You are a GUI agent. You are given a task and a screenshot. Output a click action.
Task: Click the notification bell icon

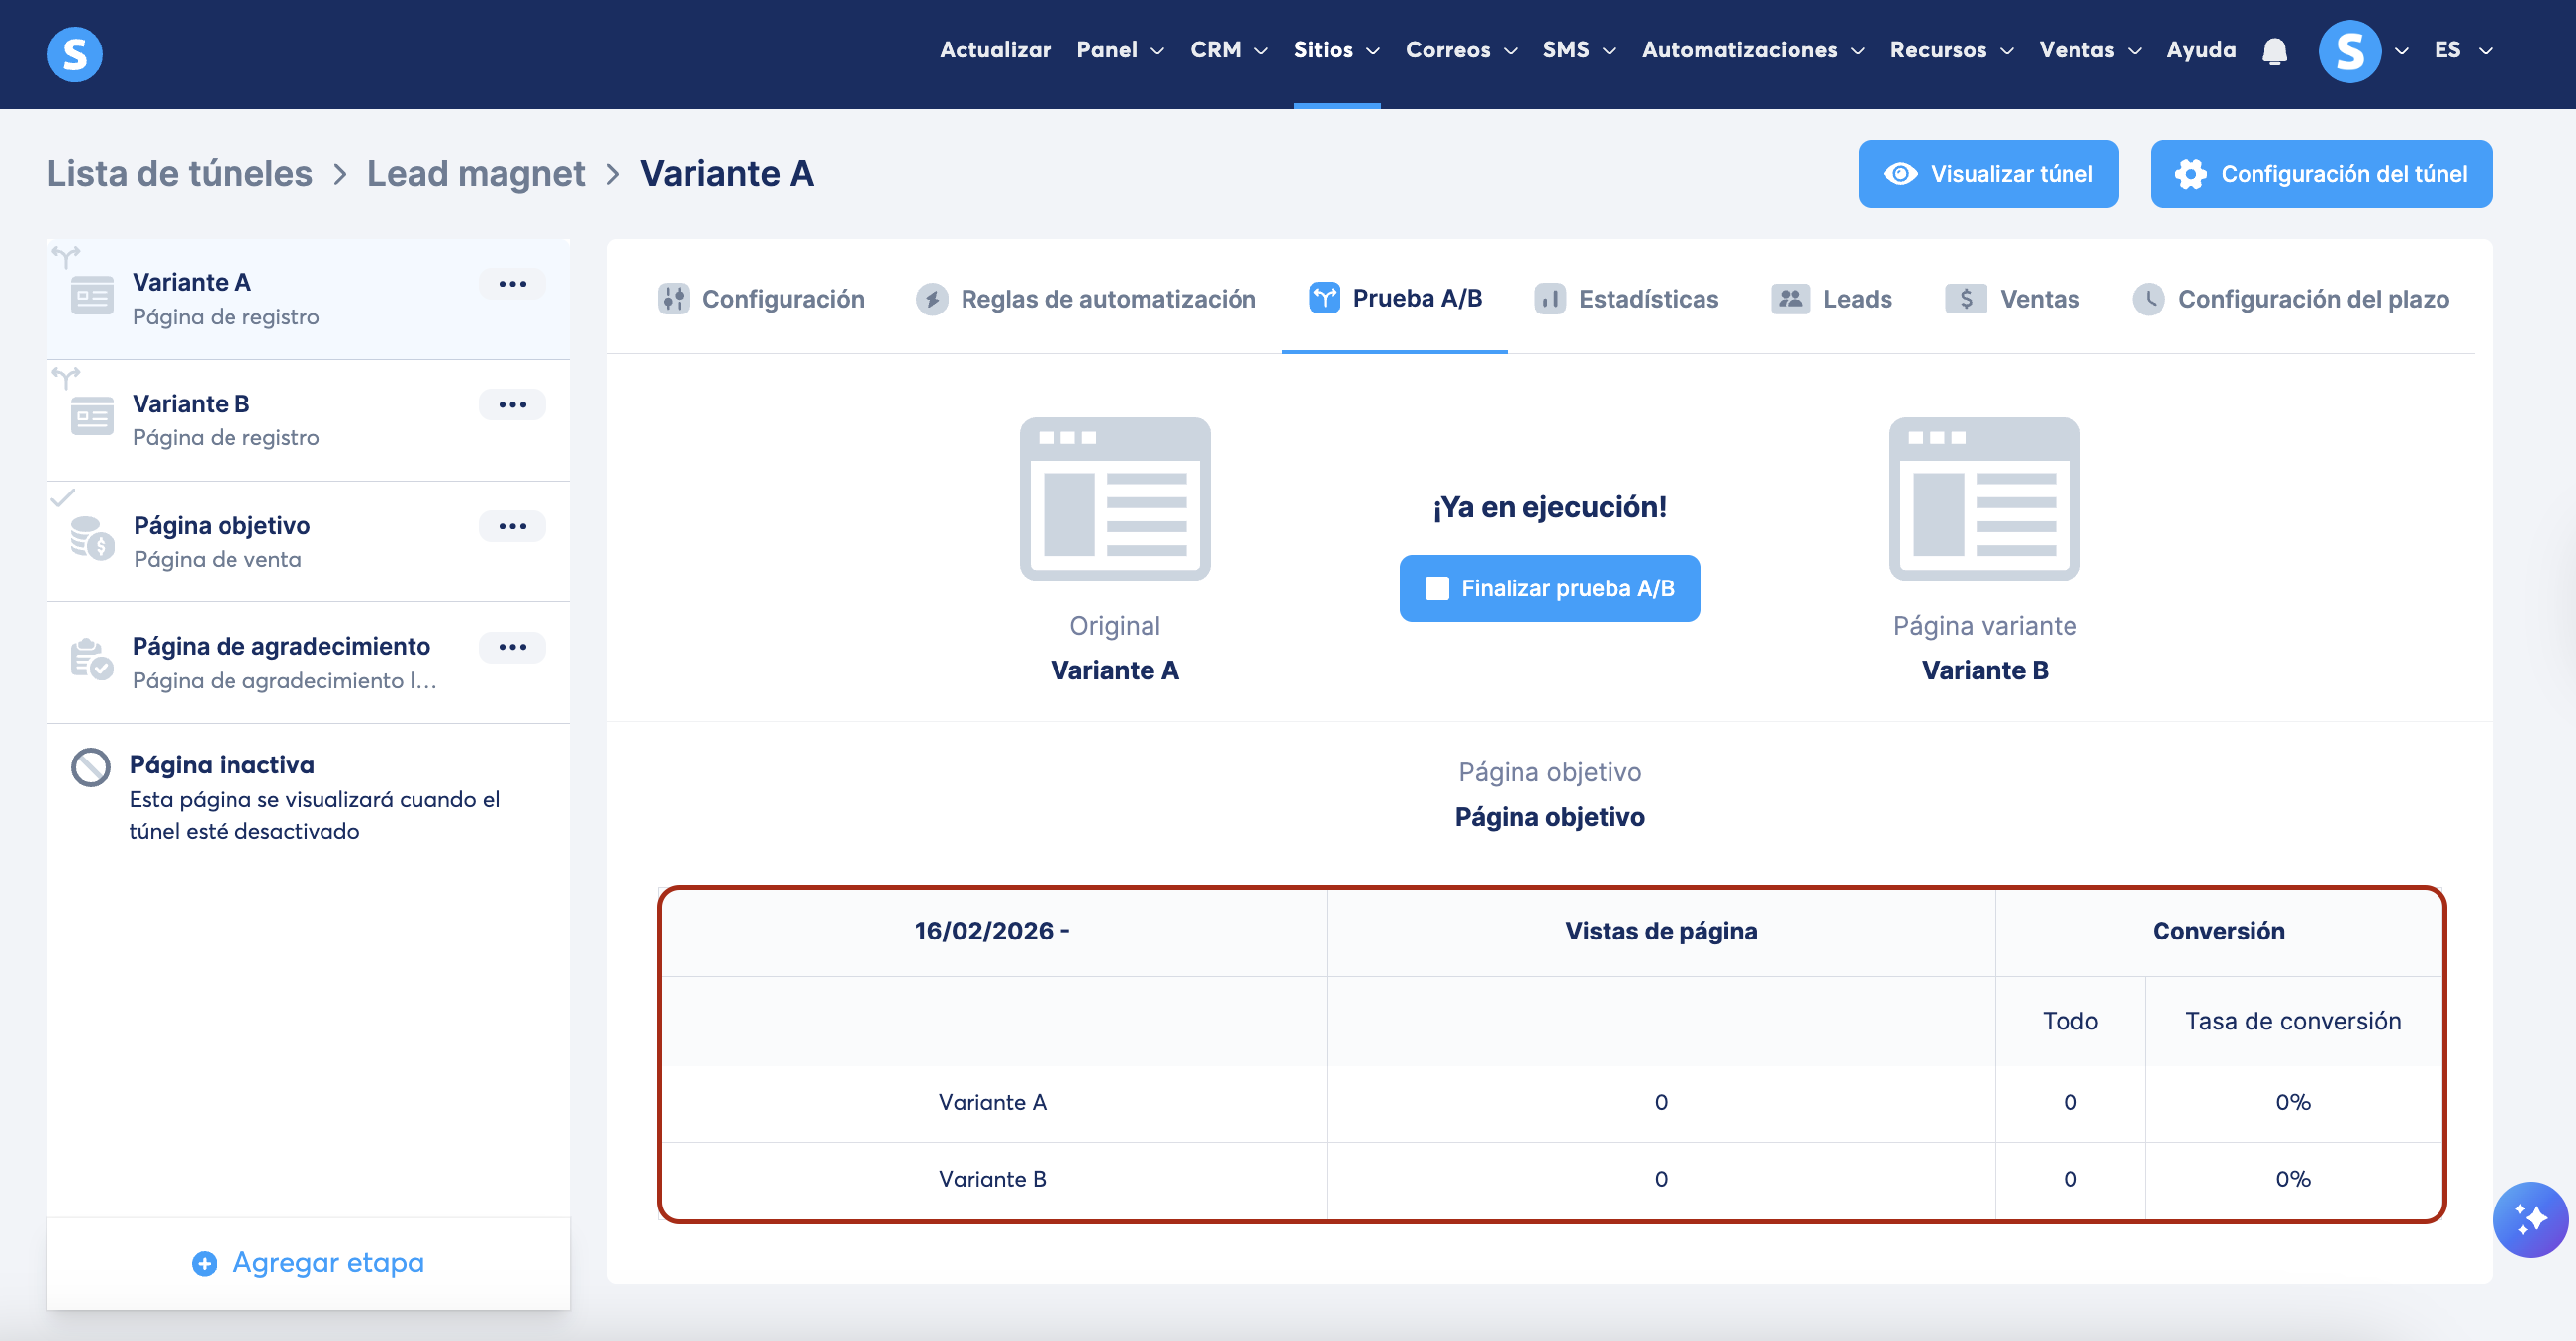coord(2274,51)
